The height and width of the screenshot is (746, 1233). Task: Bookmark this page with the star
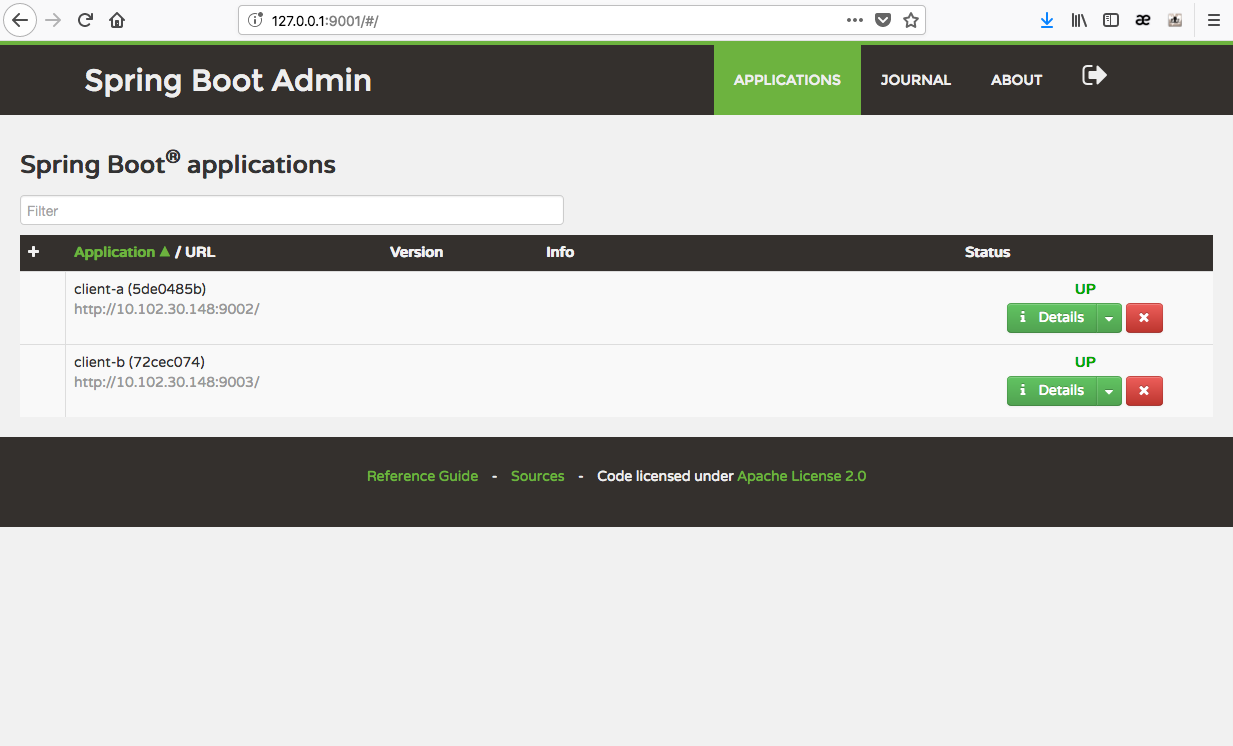point(911,20)
